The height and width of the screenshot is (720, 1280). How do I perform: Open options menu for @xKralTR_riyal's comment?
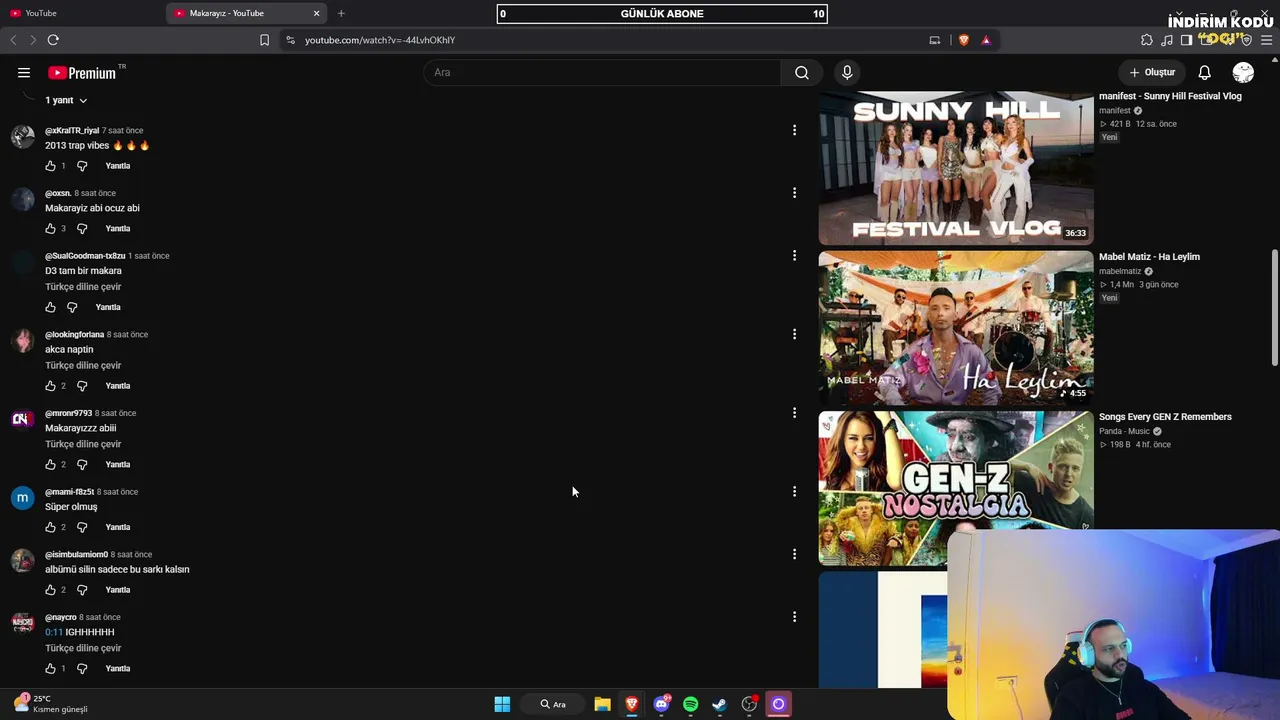794,130
